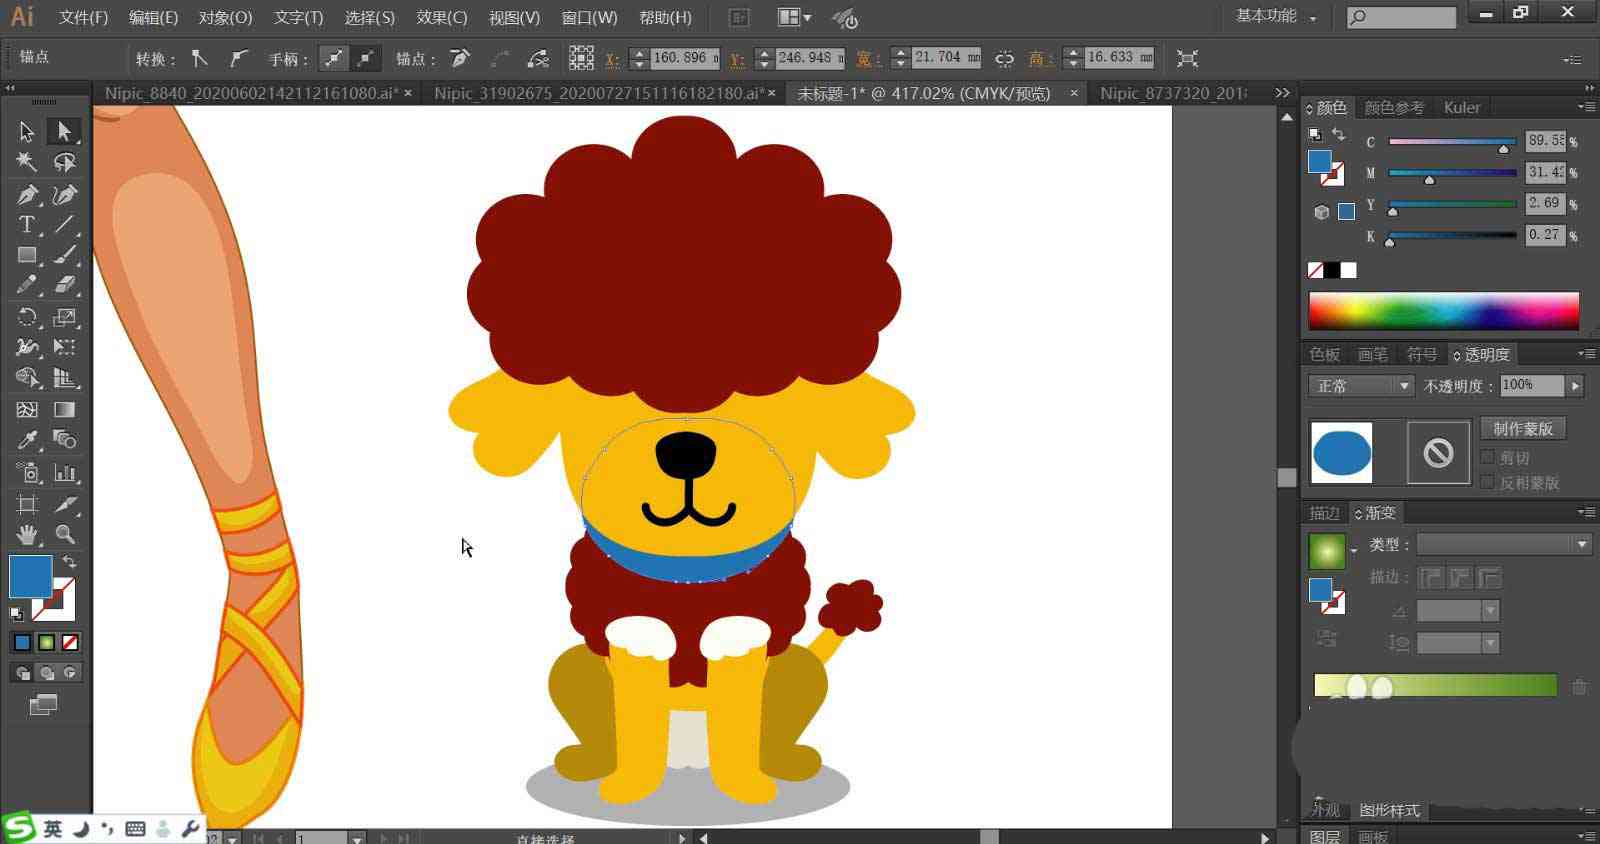The width and height of the screenshot is (1600, 844).
Task: Select the Rectangle tool
Action: pos(26,256)
